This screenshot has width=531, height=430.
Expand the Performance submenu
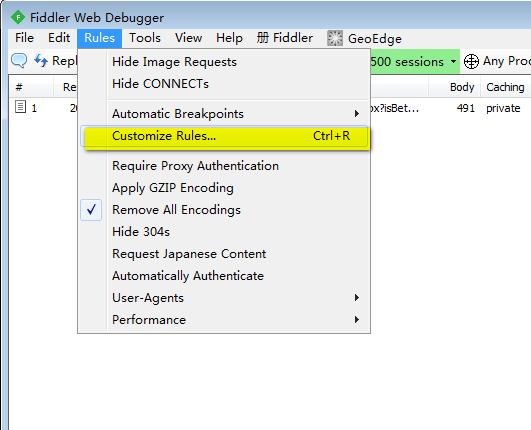click(224, 320)
